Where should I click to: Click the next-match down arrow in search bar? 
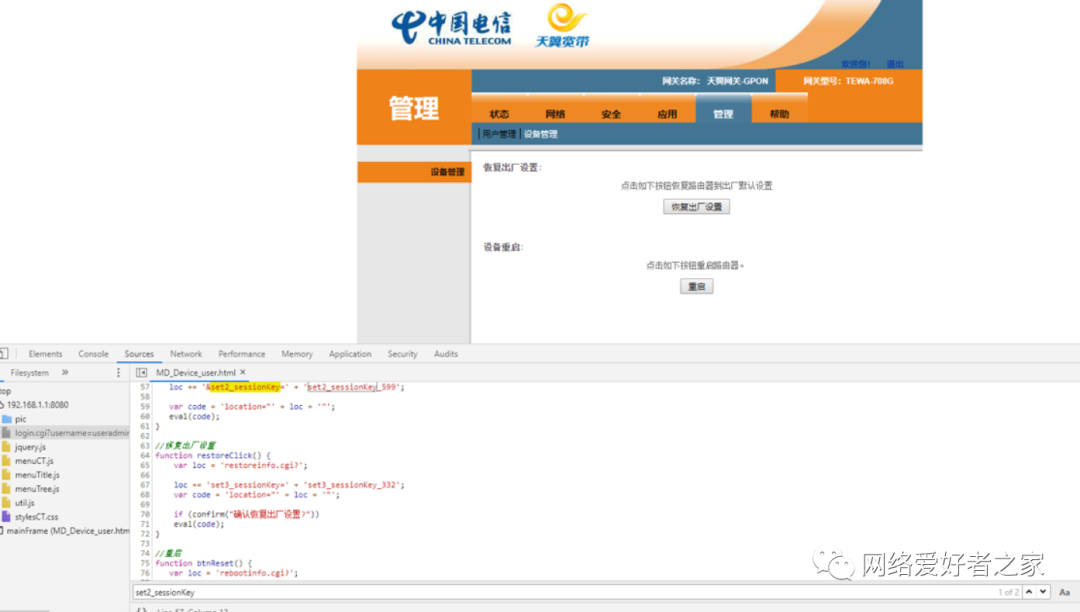[x=1042, y=592]
